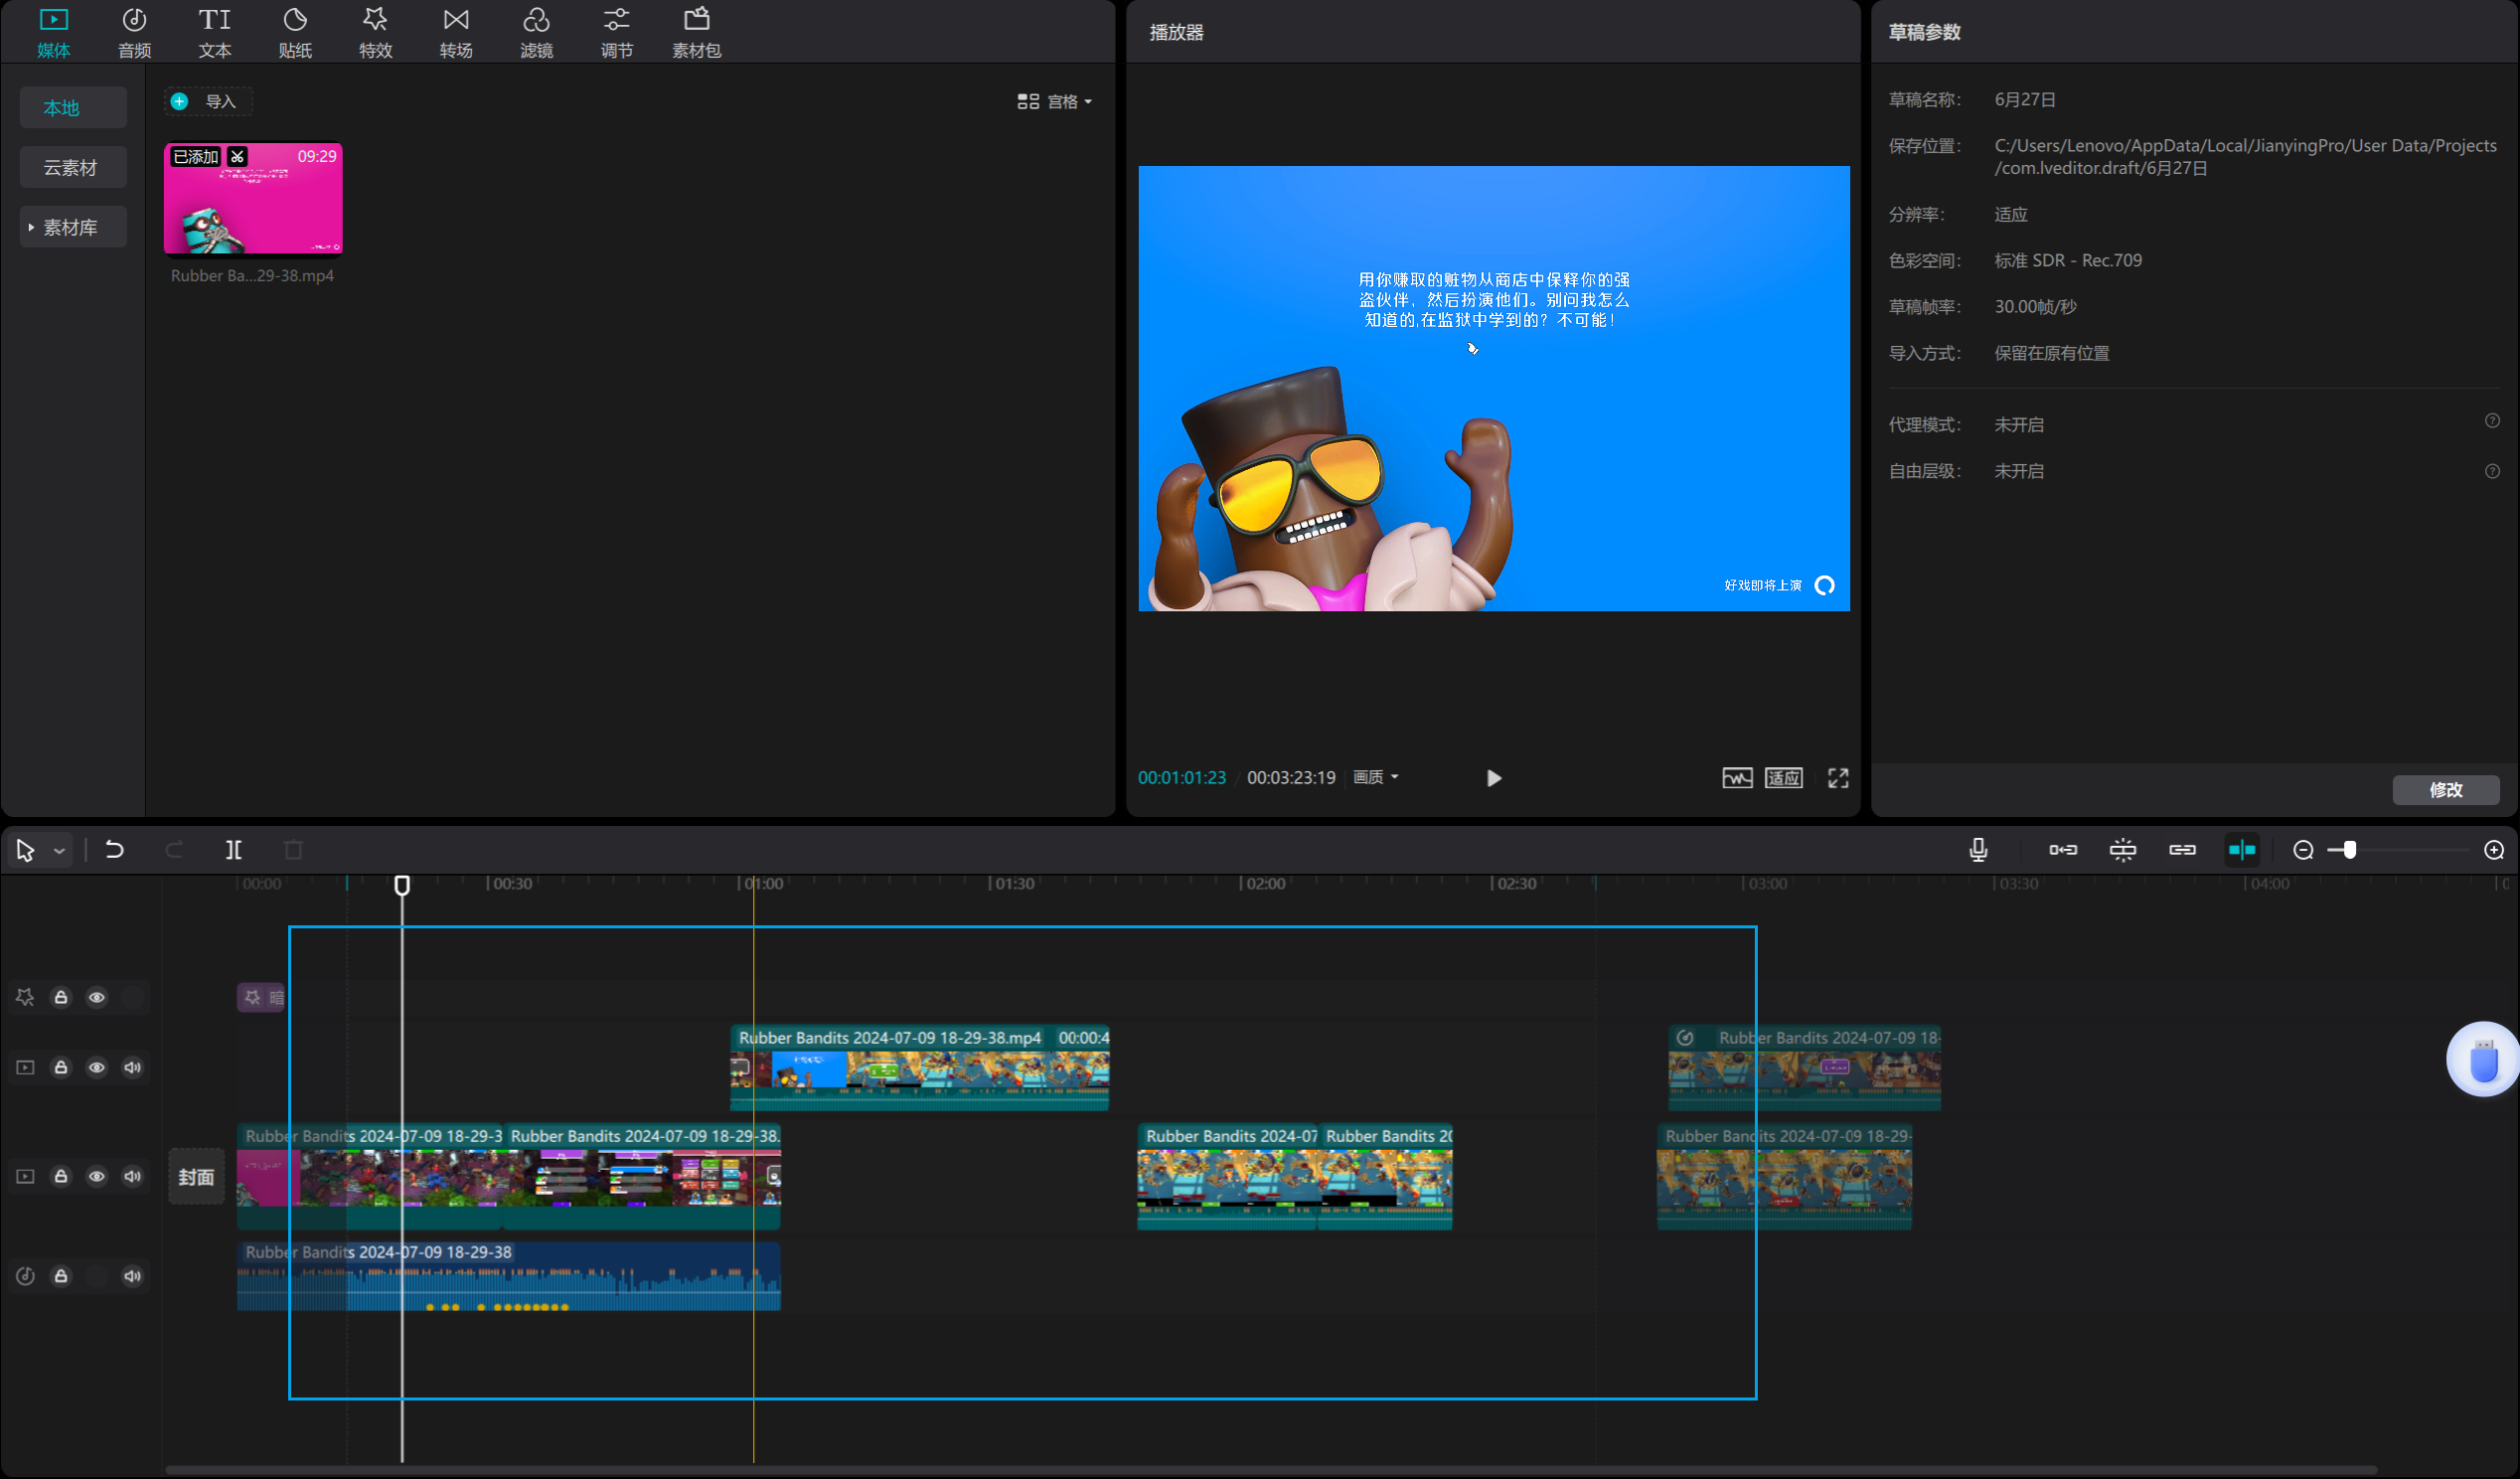This screenshot has height=1479, width=2520.
Task: Open the 滤镜 filters tab
Action: [x=536, y=32]
